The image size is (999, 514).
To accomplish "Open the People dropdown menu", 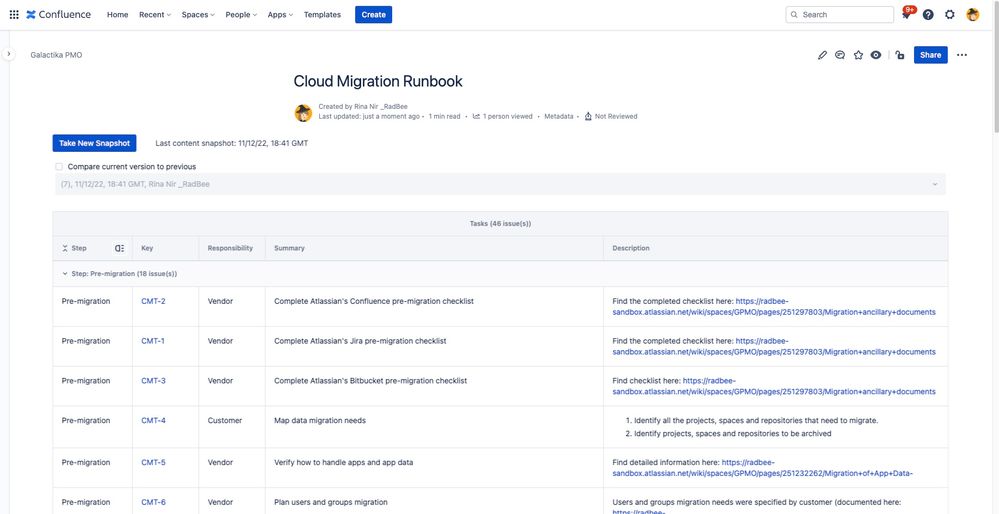I will click(241, 15).
